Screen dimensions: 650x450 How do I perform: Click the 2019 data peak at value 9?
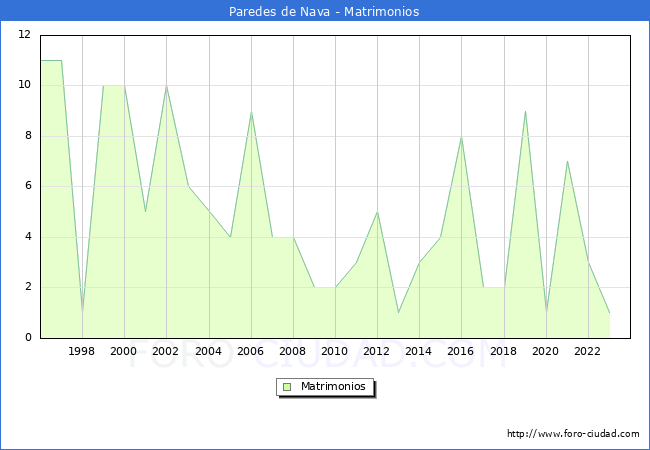click(525, 112)
